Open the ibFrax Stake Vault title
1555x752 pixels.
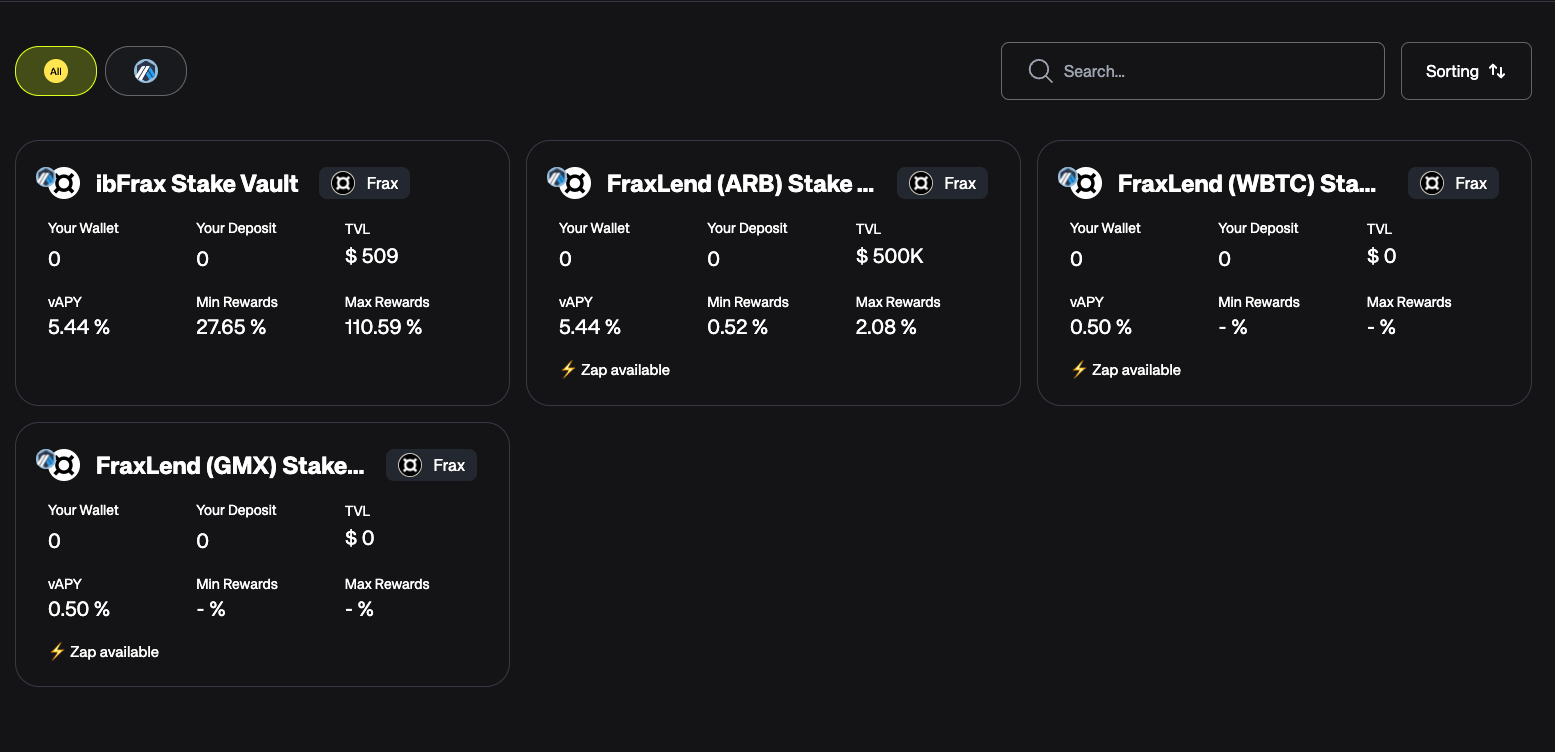point(197,184)
